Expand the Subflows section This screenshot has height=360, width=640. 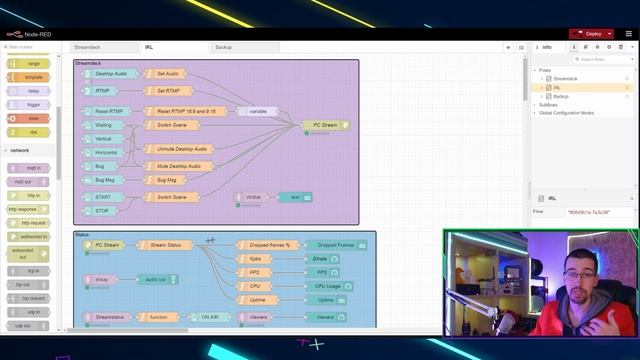point(535,105)
